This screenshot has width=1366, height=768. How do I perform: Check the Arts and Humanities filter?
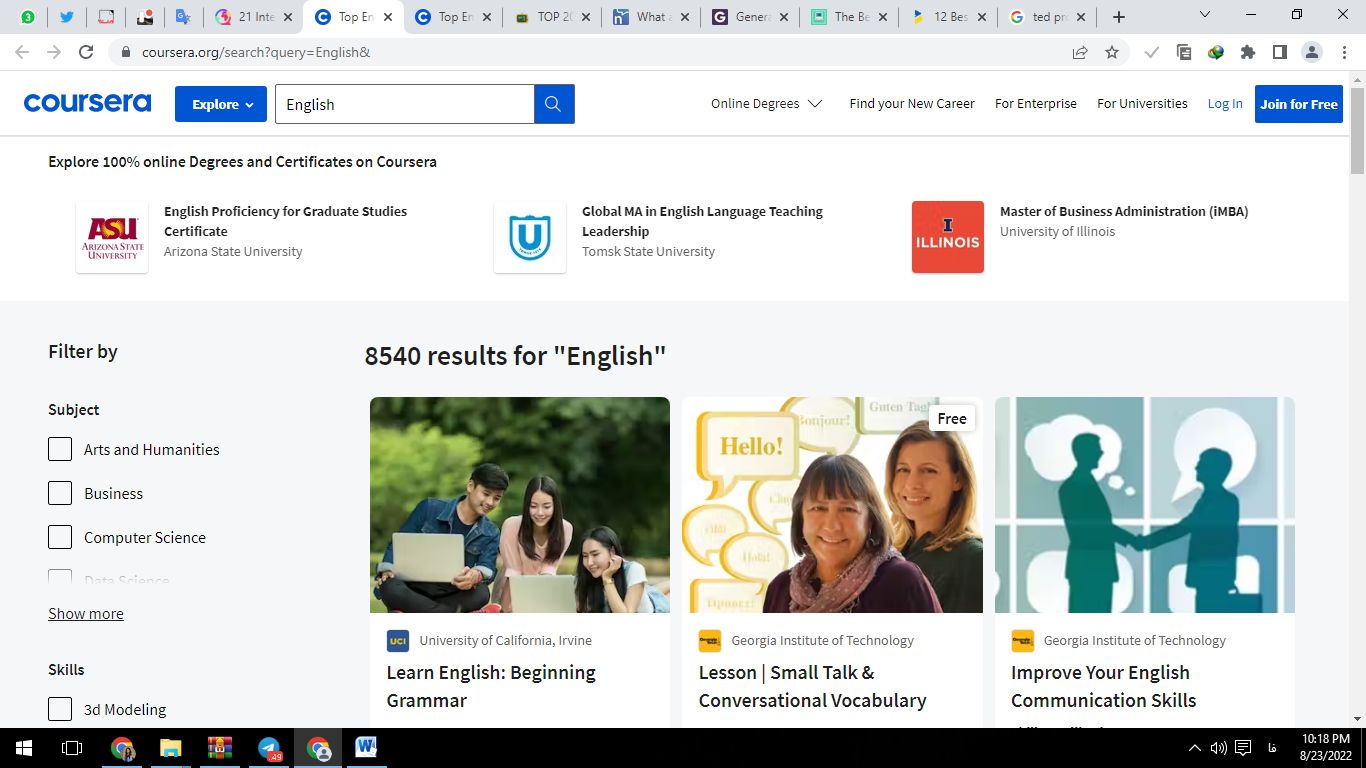coord(60,449)
